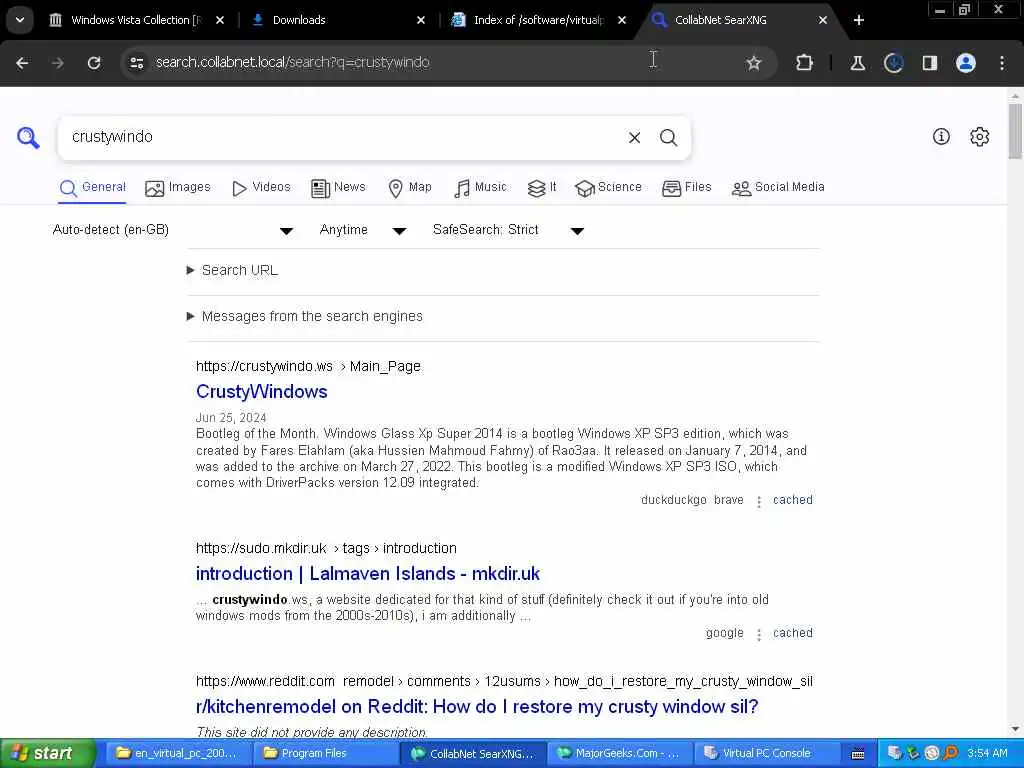Image resolution: width=1024 pixels, height=768 pixels.
Task: Reload the page
Action: 94,63
